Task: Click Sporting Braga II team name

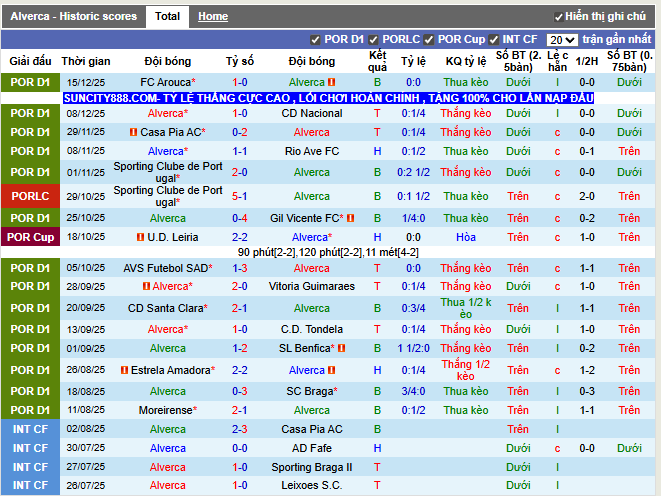Action: click(x=312, y=467)
